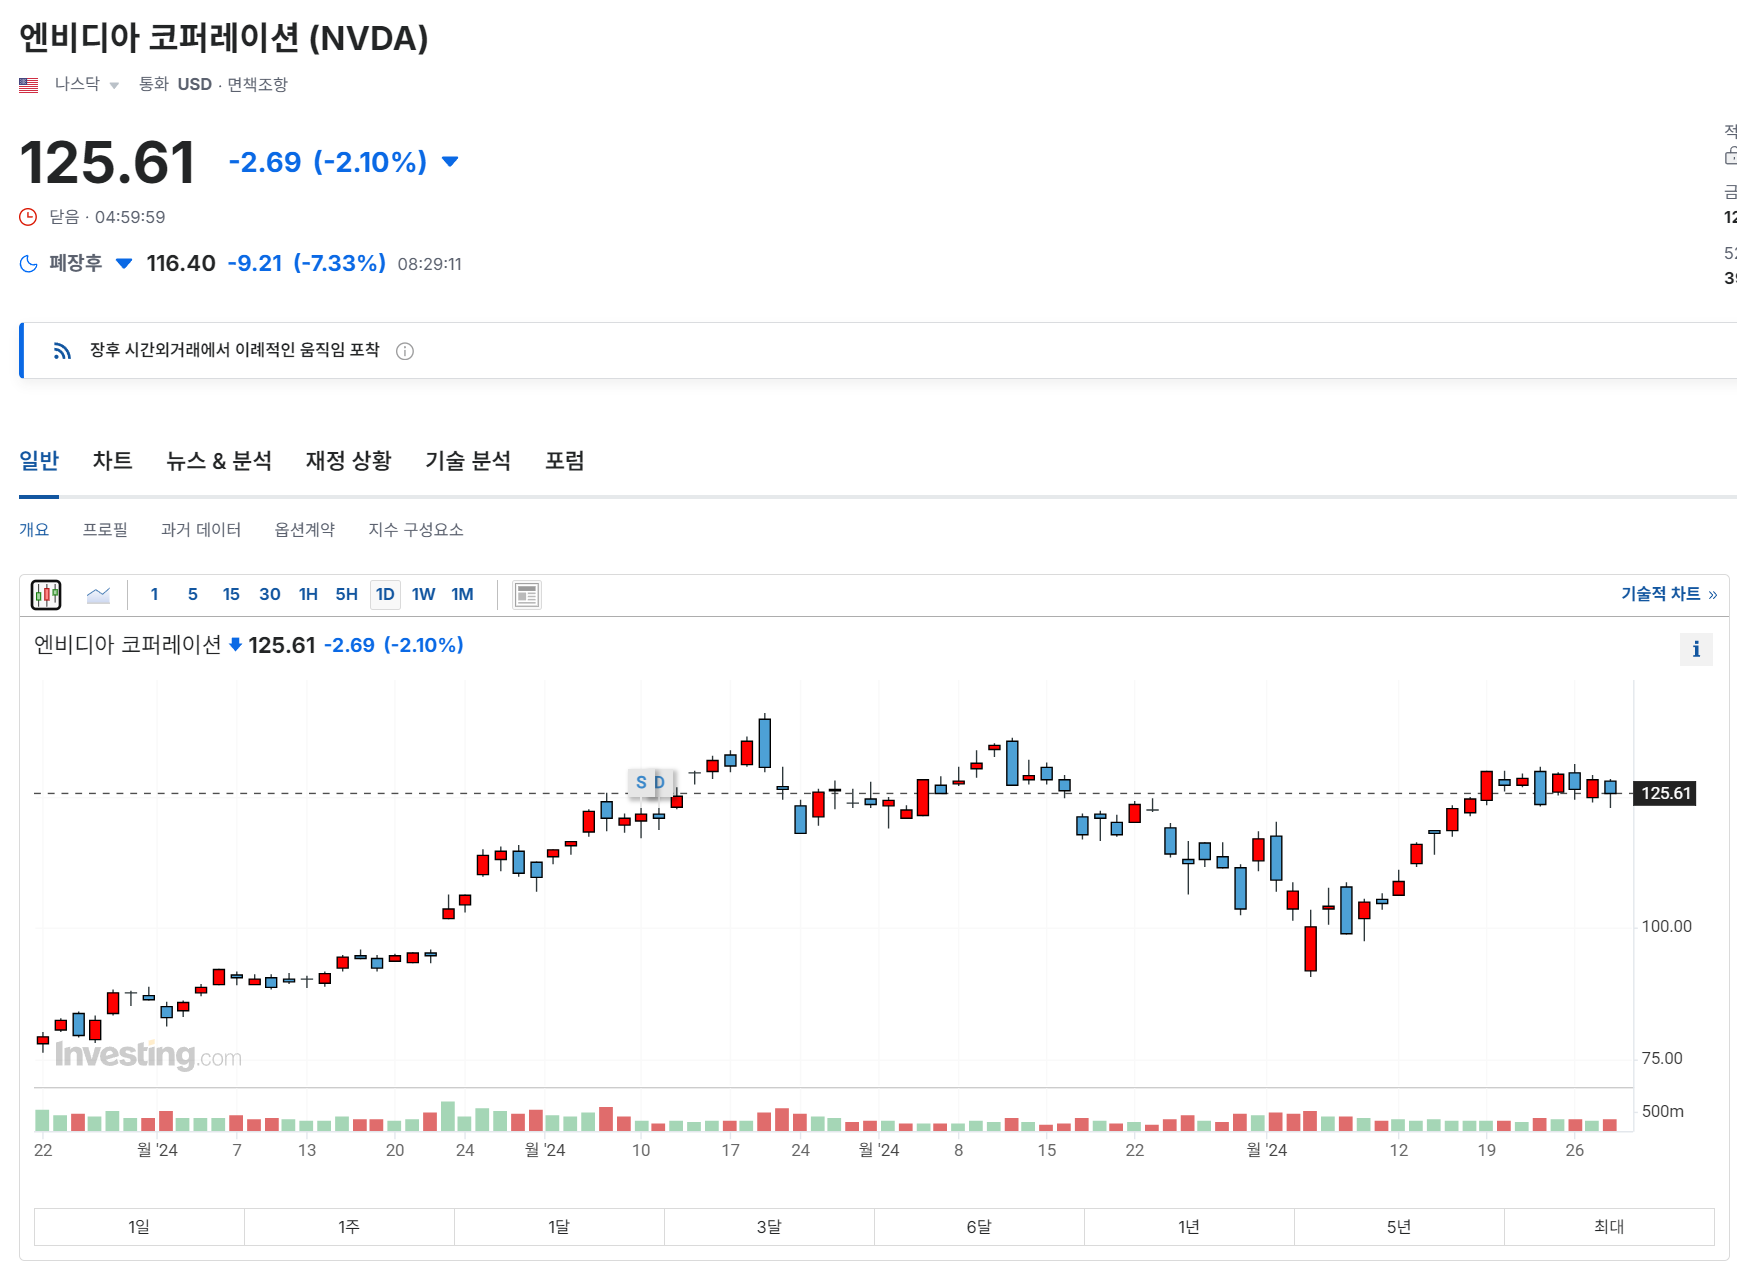Open the chart news table icon
This screenshot has width=1737, height=1266.
click(x=527, y=595)
